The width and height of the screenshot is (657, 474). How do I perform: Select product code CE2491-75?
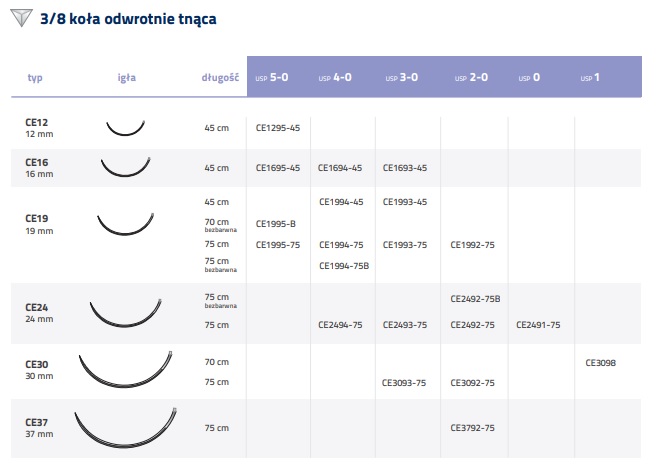(x=538, y=325)
